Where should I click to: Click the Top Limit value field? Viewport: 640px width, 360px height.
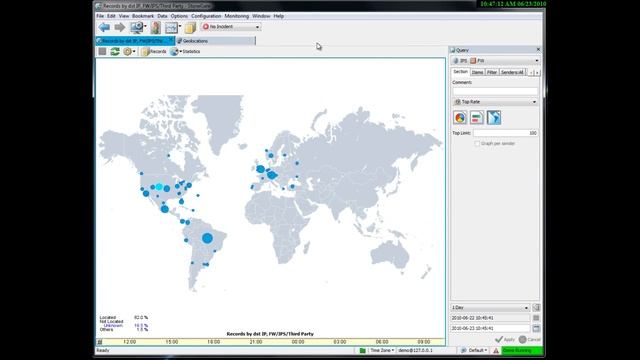(x=506, y=133)
